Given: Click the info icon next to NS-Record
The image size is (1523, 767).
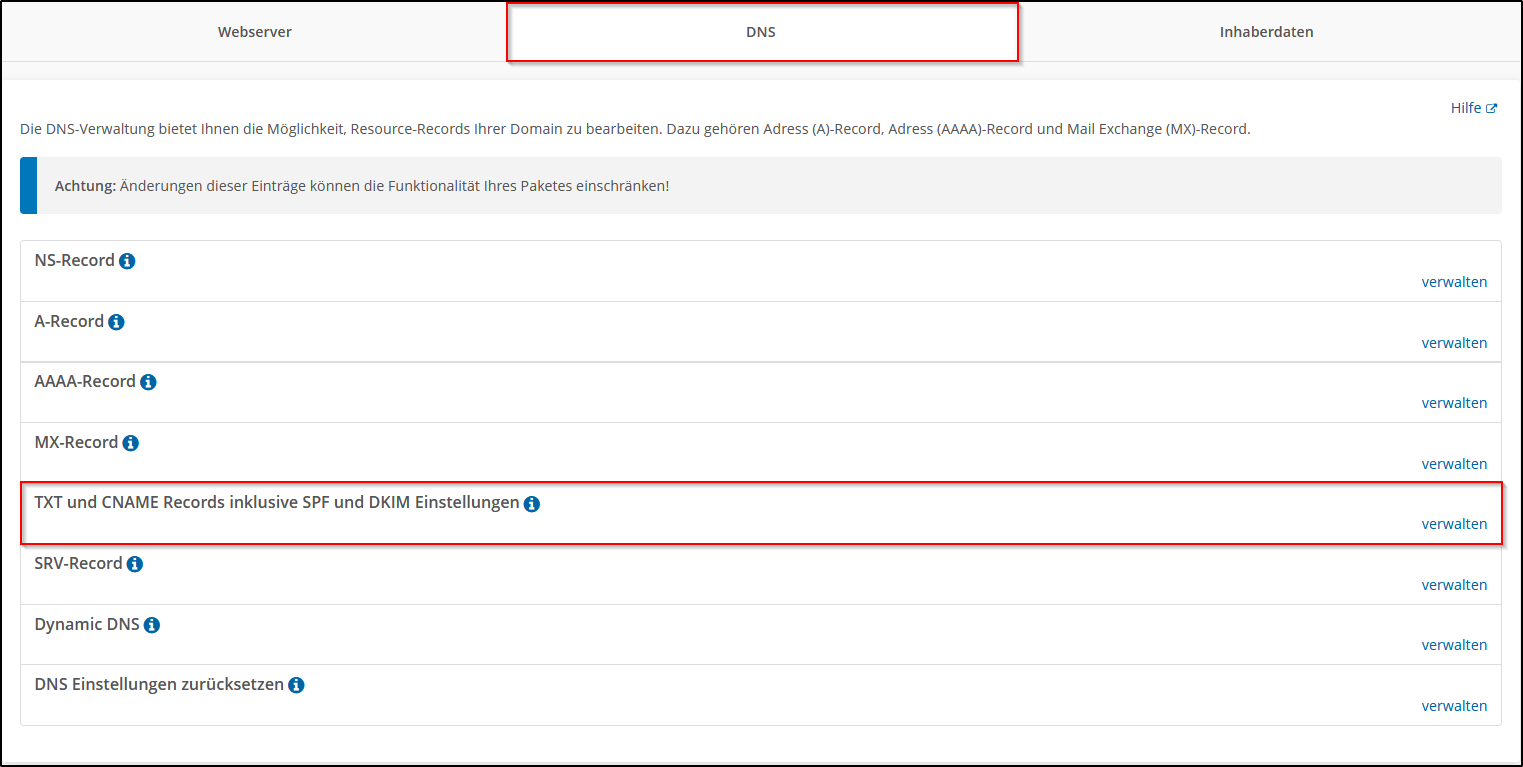Looking at the screenshot, I should (x=127, y=261).
